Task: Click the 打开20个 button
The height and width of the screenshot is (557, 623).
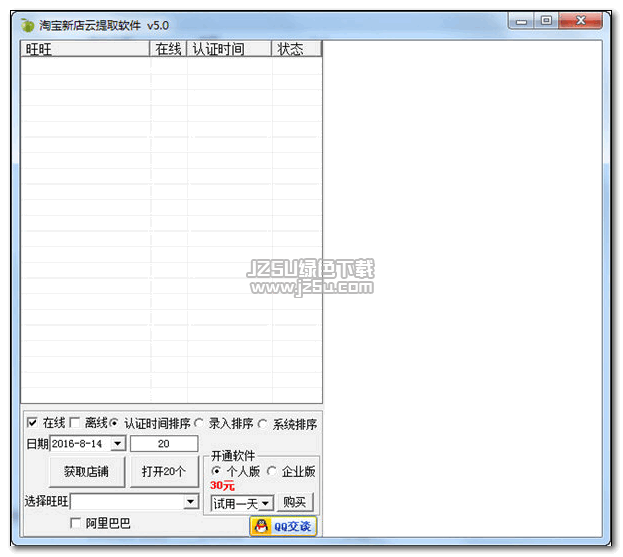Action: [164, 472]
